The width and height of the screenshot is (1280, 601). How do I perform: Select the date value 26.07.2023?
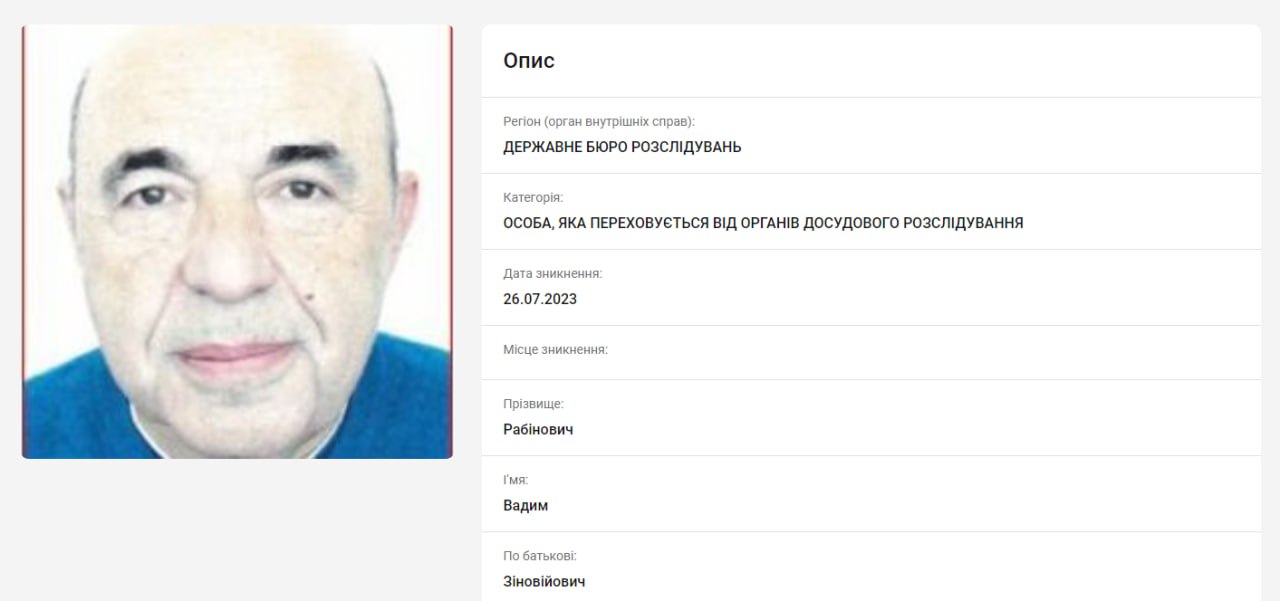click(540, 299)
